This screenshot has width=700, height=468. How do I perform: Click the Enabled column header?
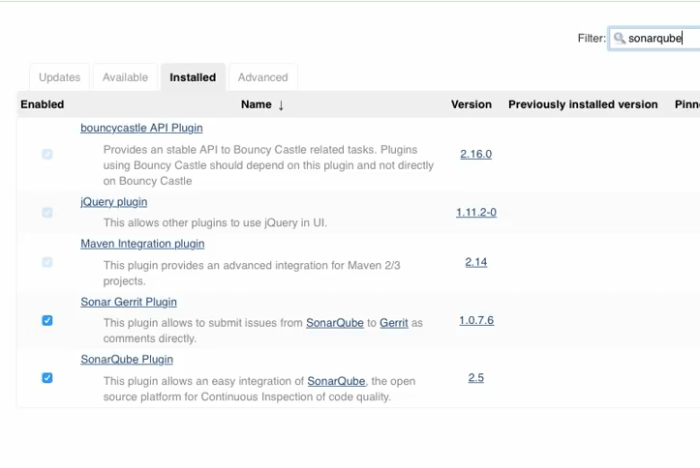click(42, 104)
